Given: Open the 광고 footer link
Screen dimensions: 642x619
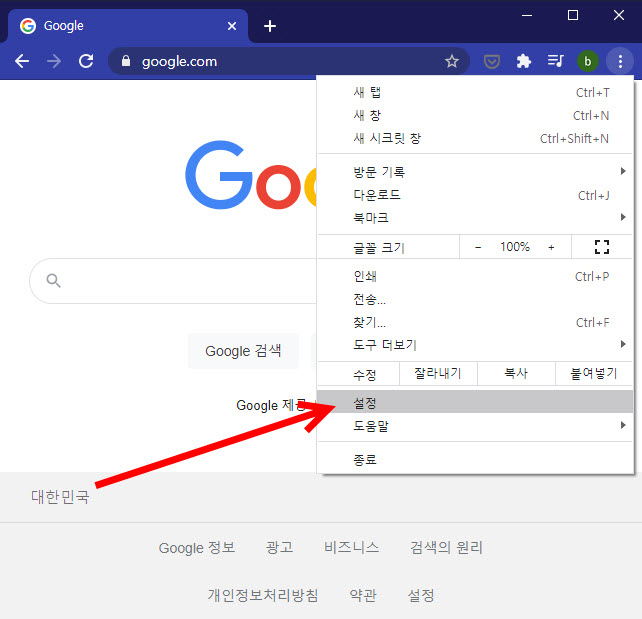Looking at the screenshot, I should pos(280,547).
